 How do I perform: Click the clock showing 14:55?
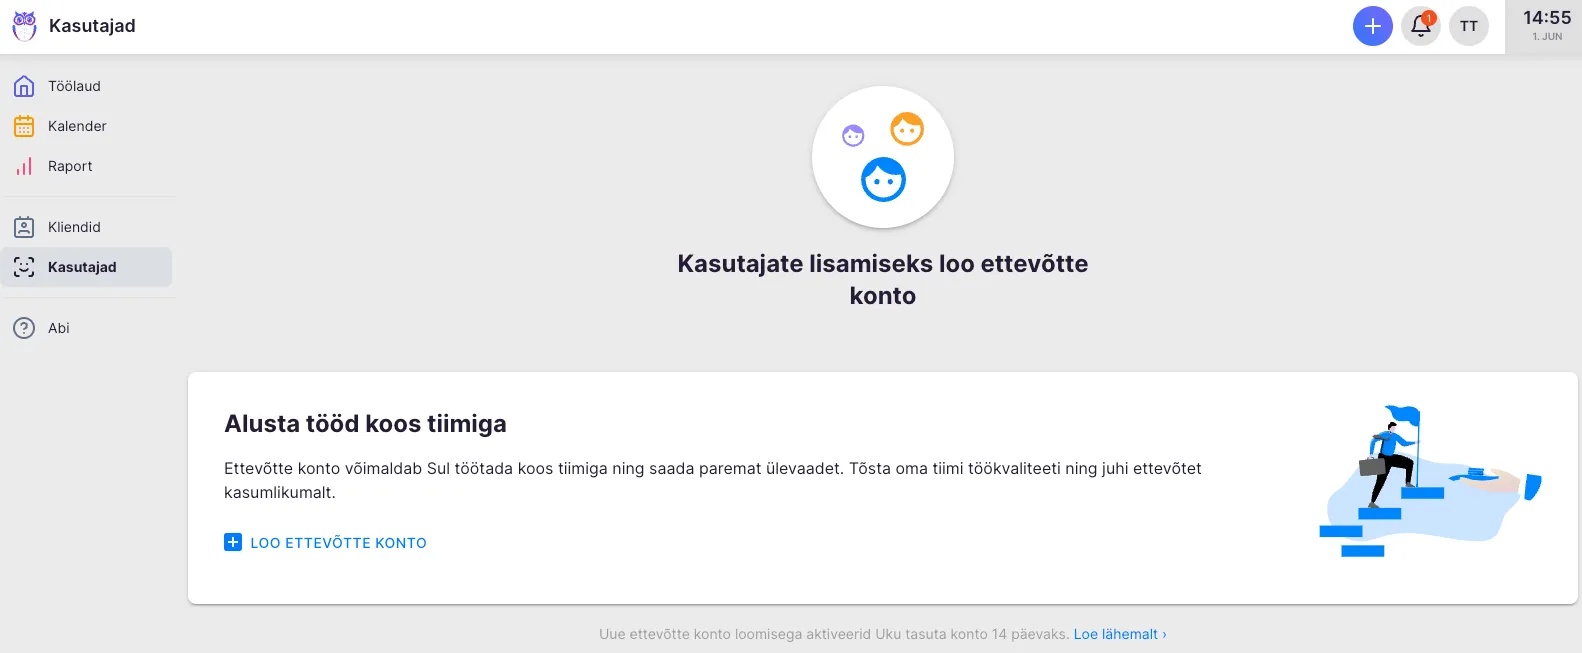(1546, 26)
